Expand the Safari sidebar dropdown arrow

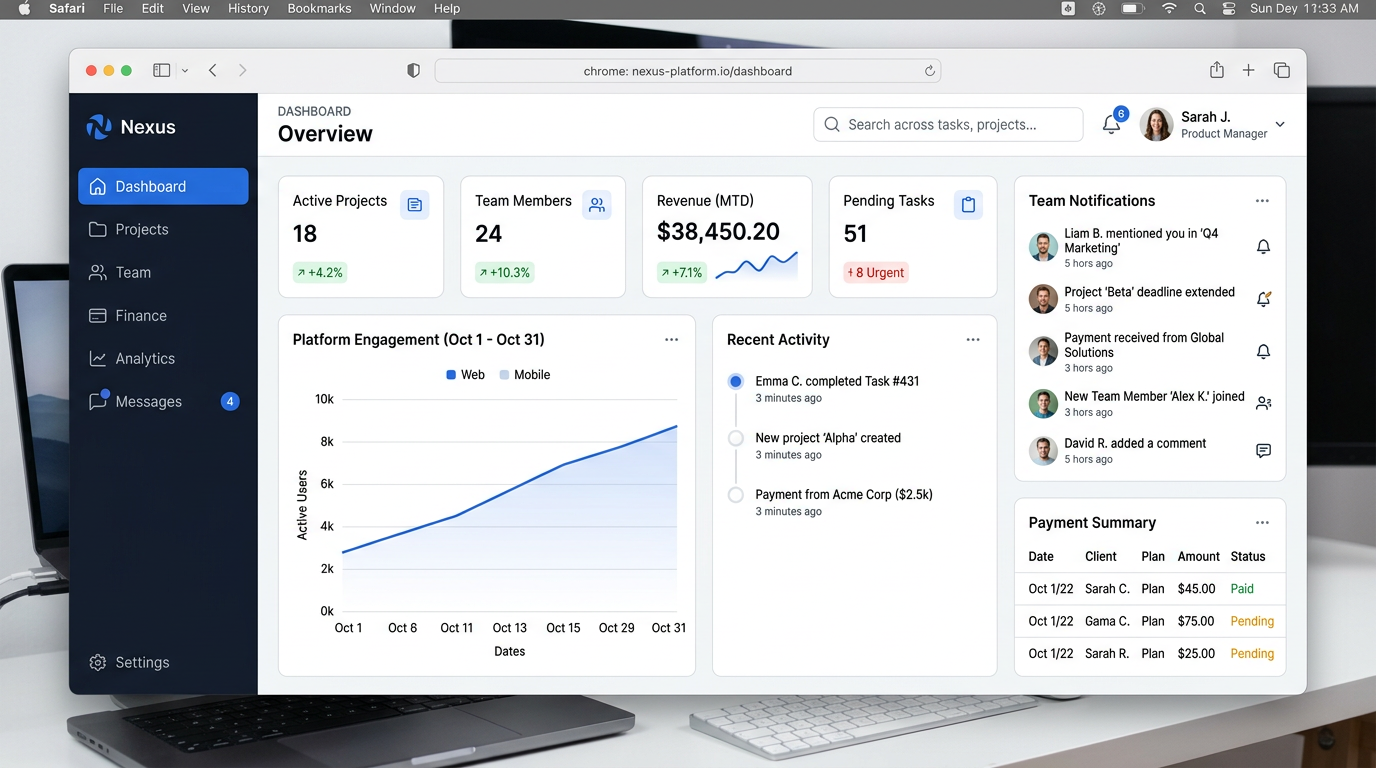(x=185, y=71)
